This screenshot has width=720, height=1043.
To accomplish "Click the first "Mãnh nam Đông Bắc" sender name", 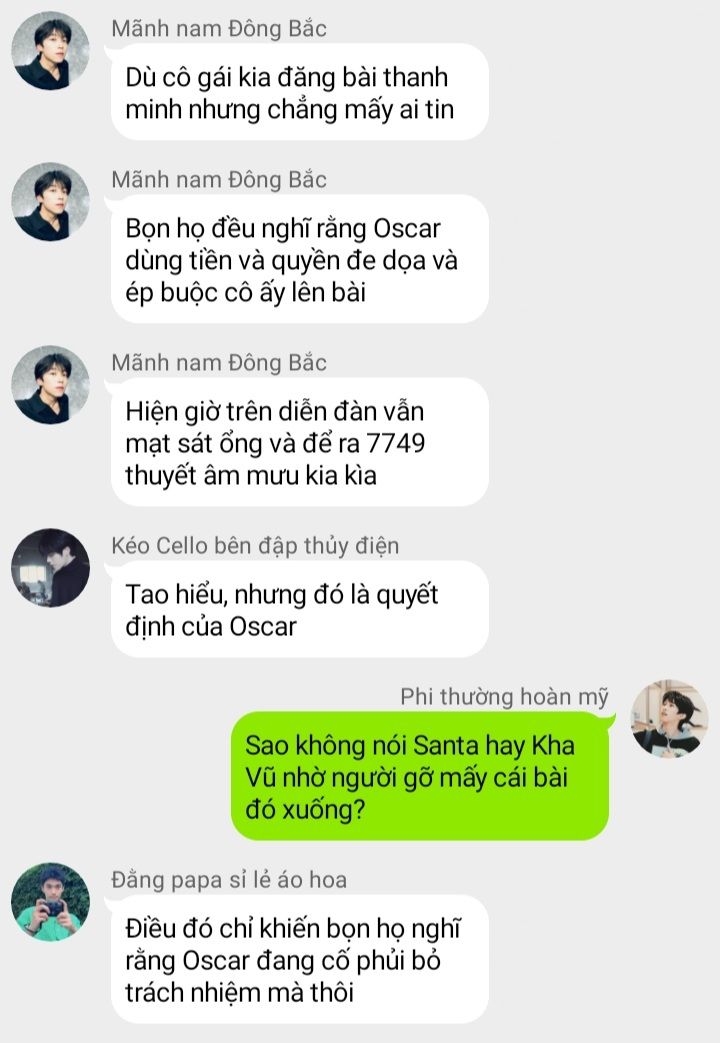I will tap(219, 29).
